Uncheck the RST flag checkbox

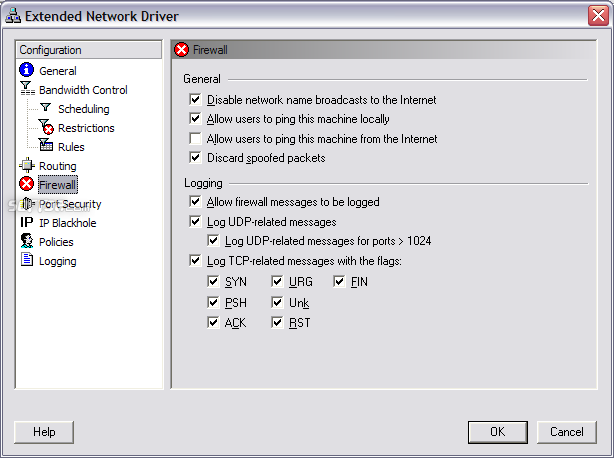[277, 322]
